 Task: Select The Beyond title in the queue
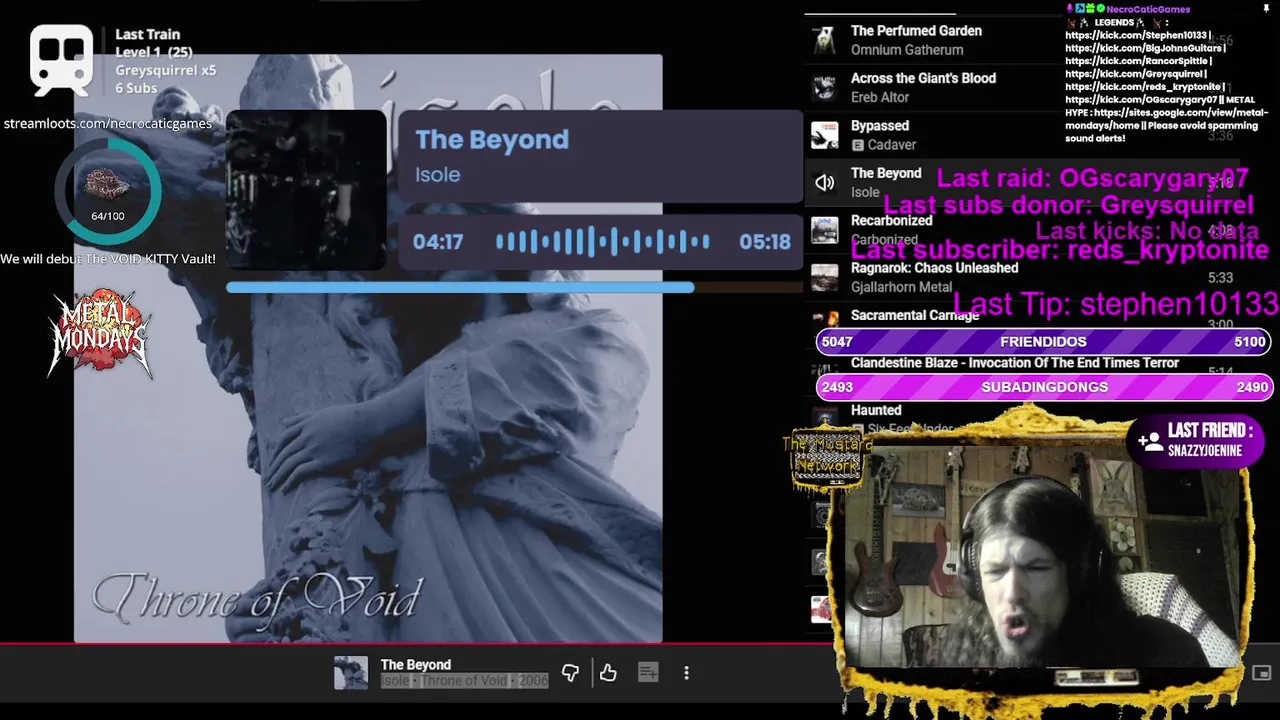(886, 173)
